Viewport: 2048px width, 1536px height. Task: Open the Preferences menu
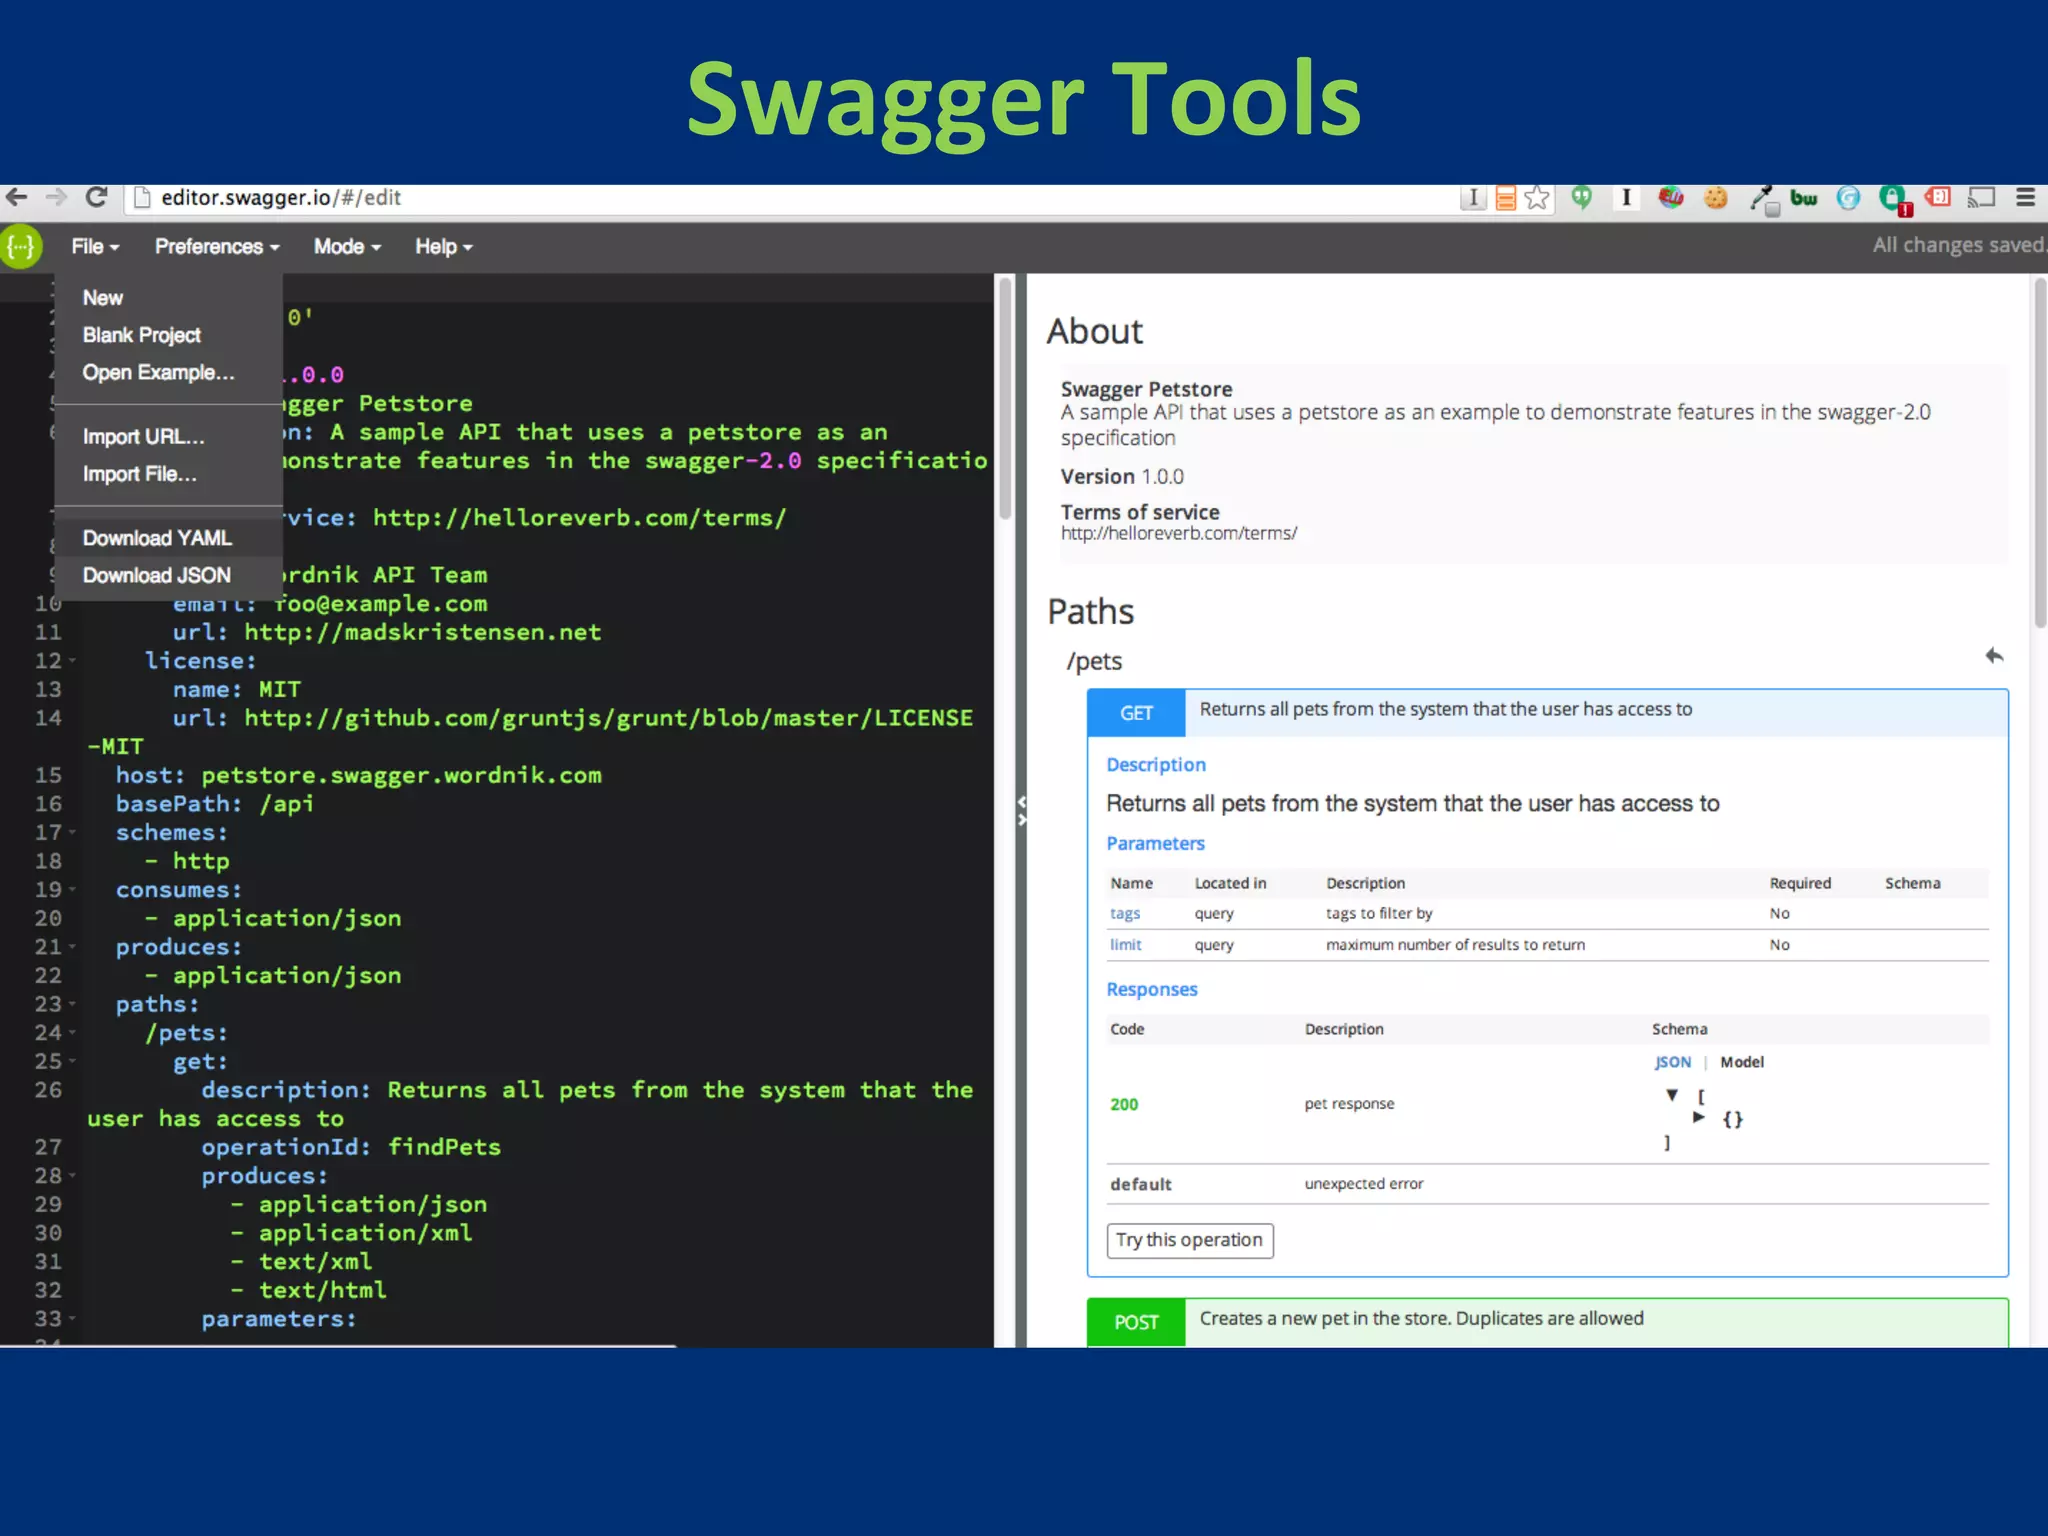tap(217, 246)
